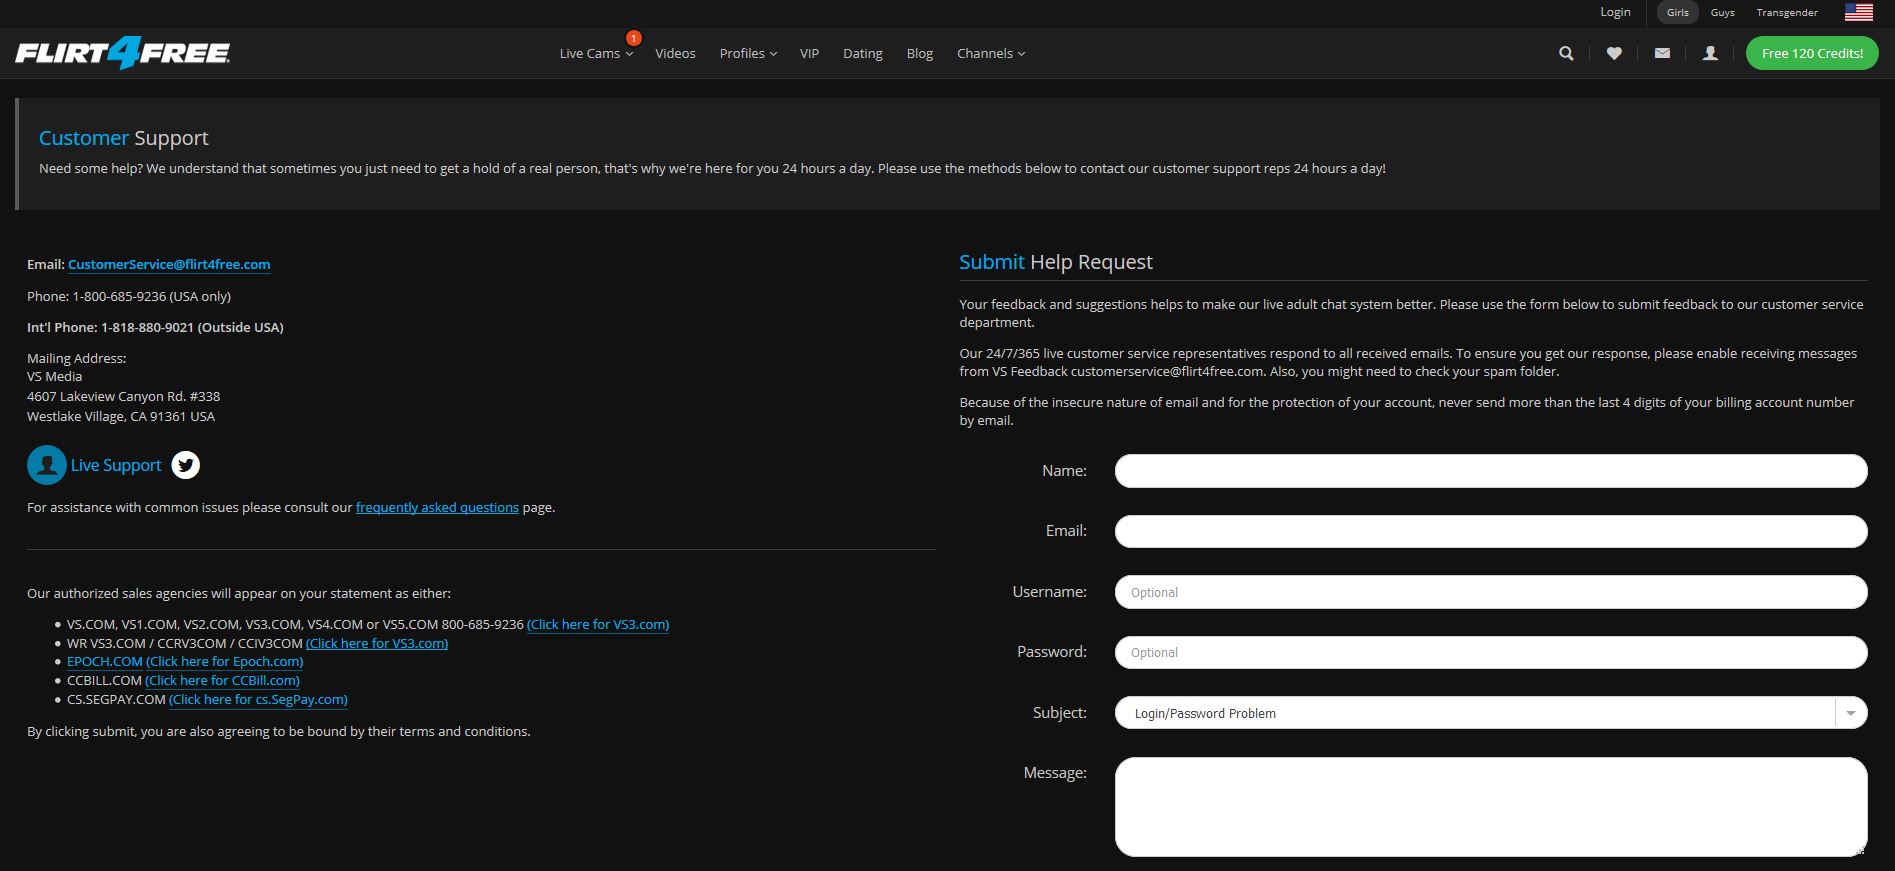Open the search magnifier icon
Screen dimensions: 1895x871
(x=1566, y=54)
